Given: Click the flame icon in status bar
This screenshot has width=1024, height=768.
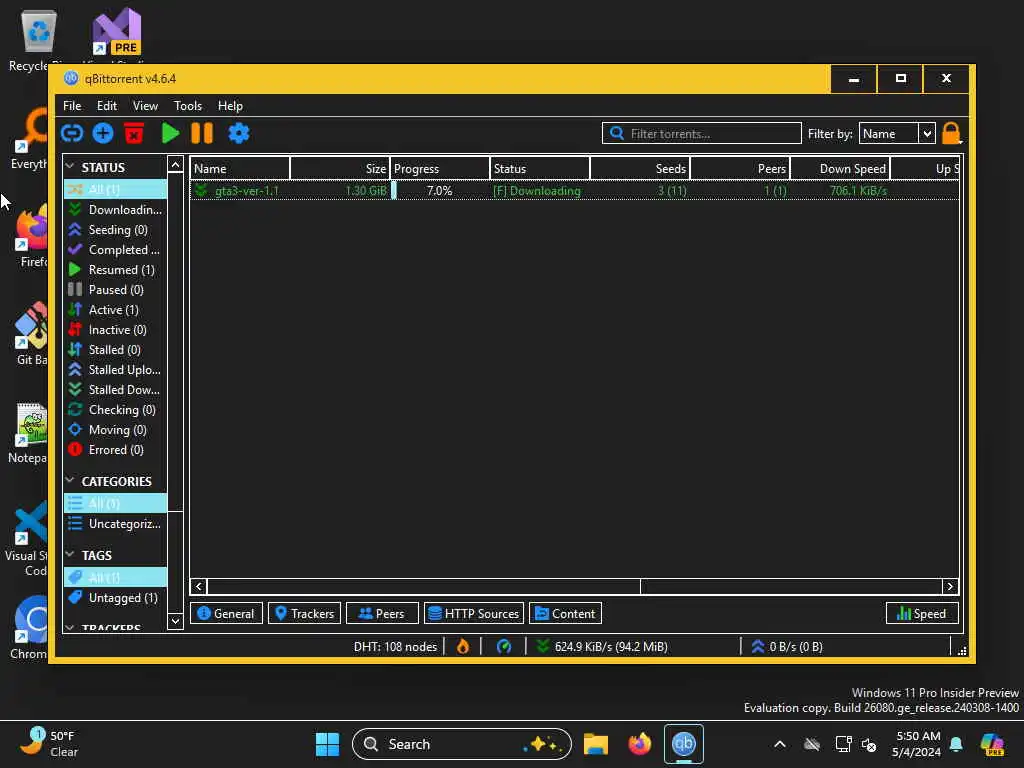Looking at the screenshot, I should 462,647.
